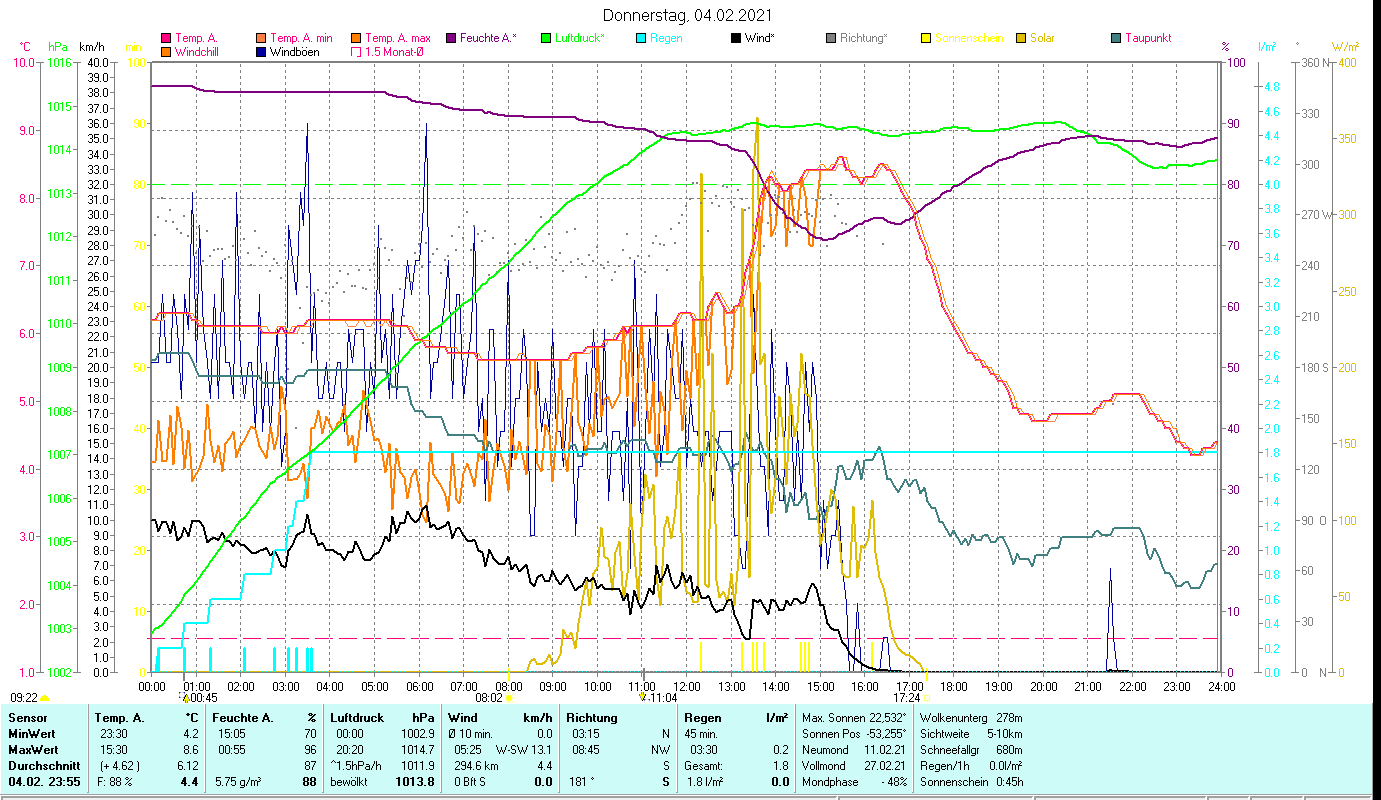1381x800 pixels.
Task: Click the 'Luftdruck*' legend label
Action: tap(580, 38)
